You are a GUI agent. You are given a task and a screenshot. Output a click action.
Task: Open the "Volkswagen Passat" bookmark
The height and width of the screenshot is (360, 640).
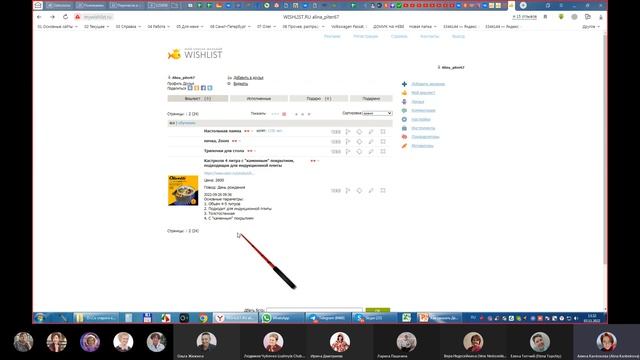click(x=349, y=27)
